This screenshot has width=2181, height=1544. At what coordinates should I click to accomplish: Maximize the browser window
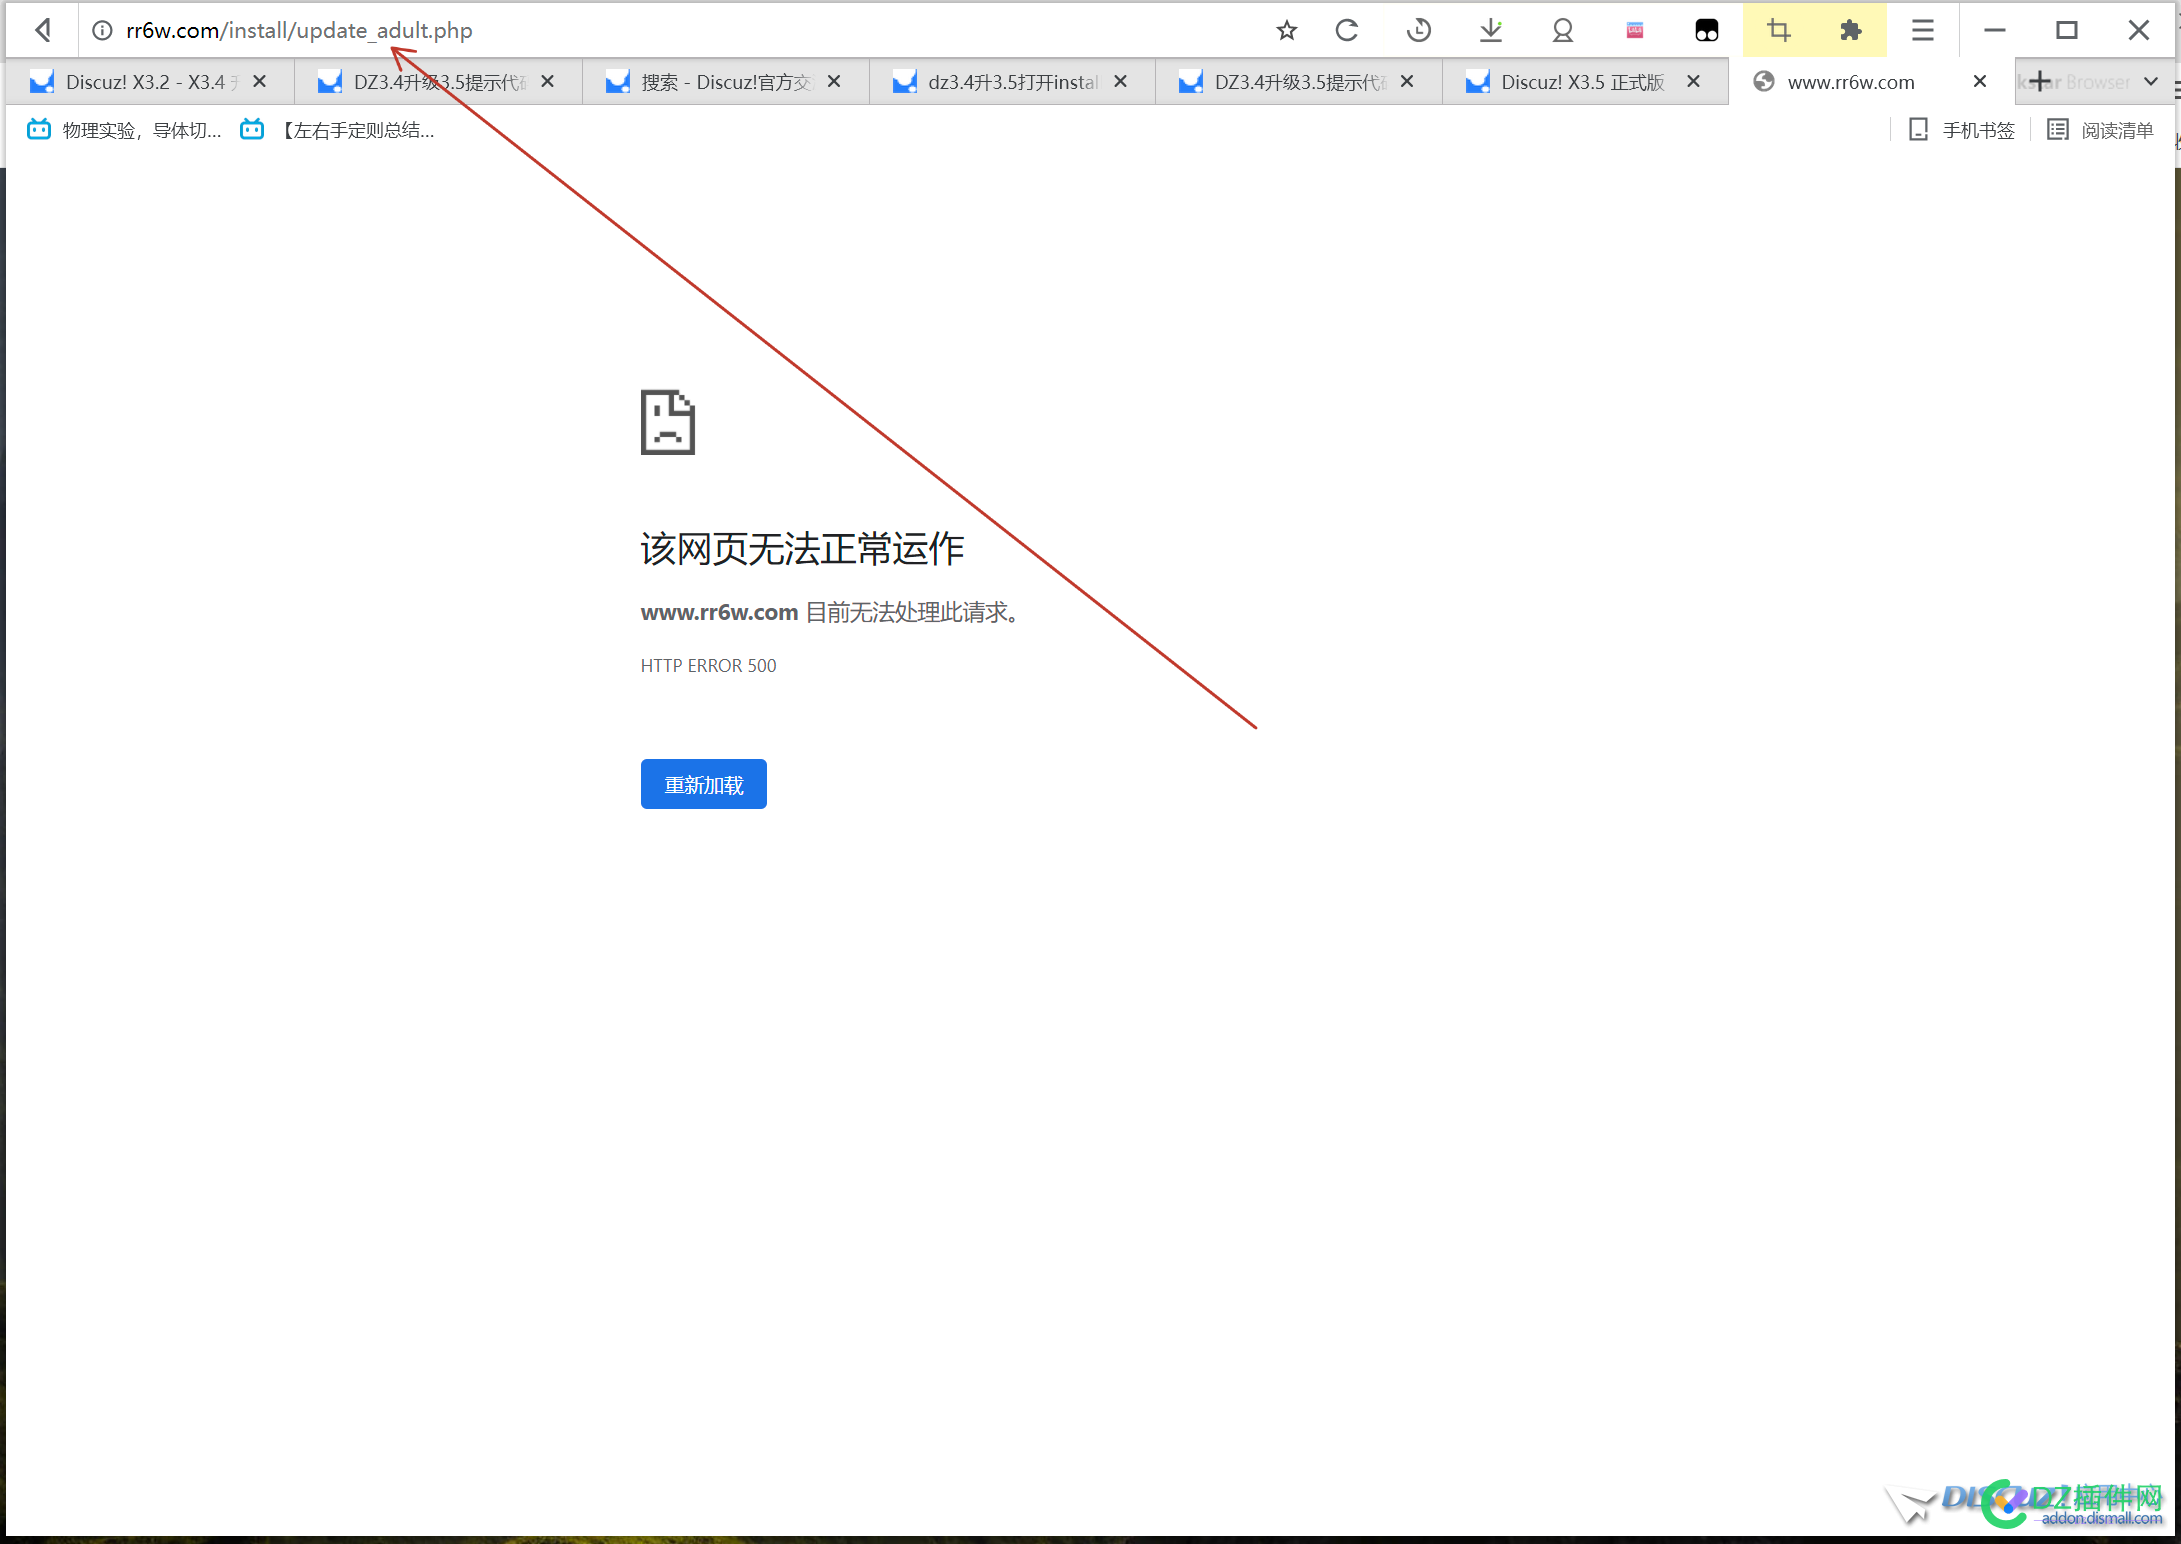pos(2067,31)
